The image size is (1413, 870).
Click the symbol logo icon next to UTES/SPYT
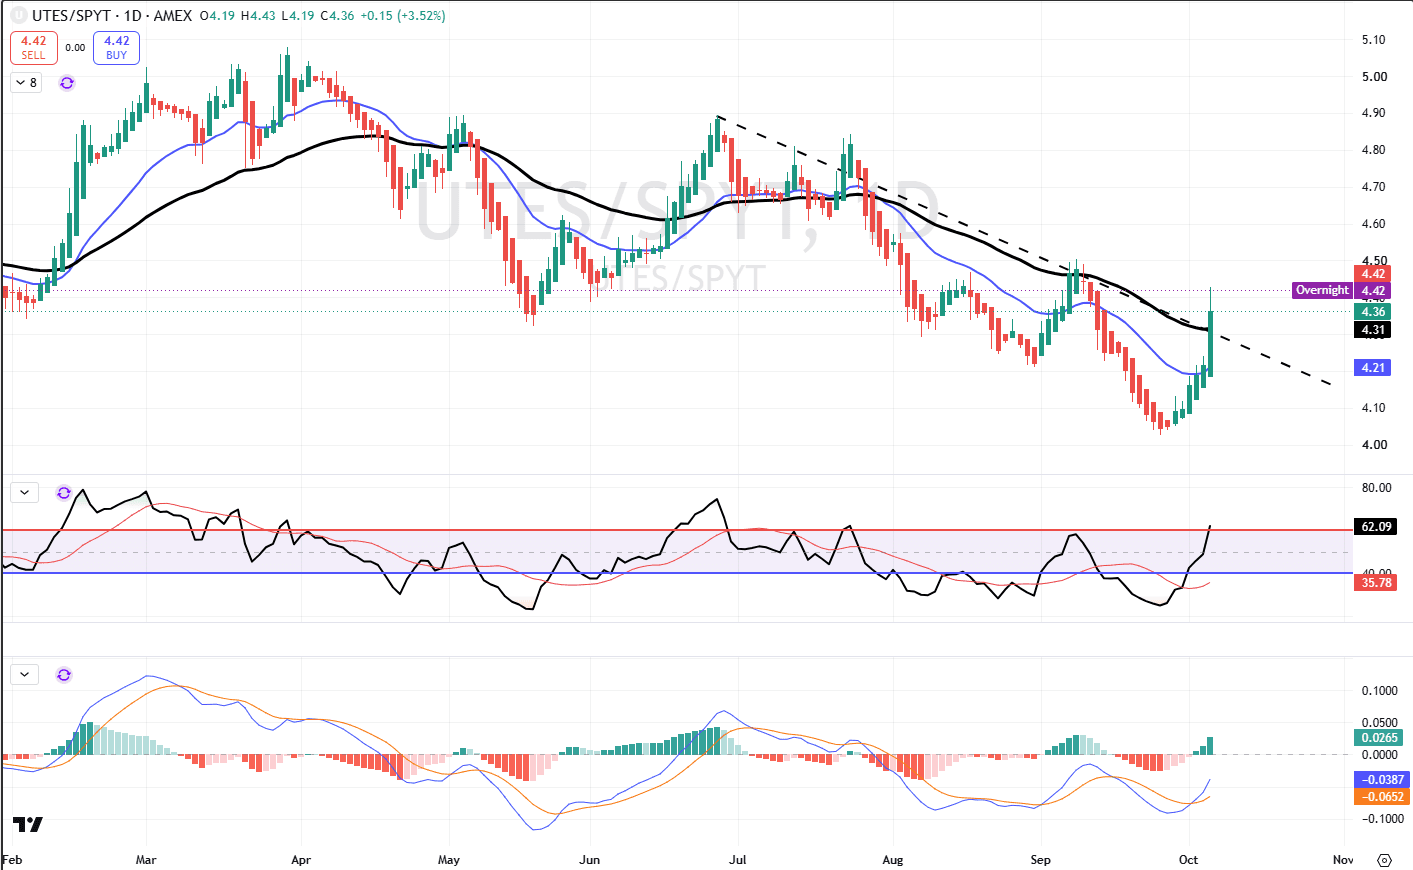coord(18,16)
